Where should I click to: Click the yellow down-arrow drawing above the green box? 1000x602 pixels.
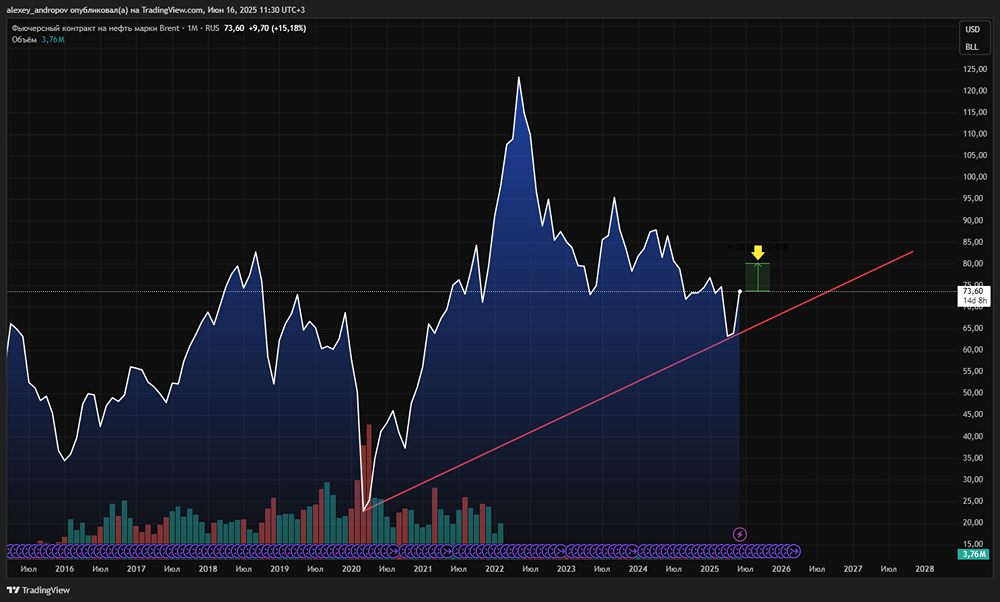click(x=758, y=253)
